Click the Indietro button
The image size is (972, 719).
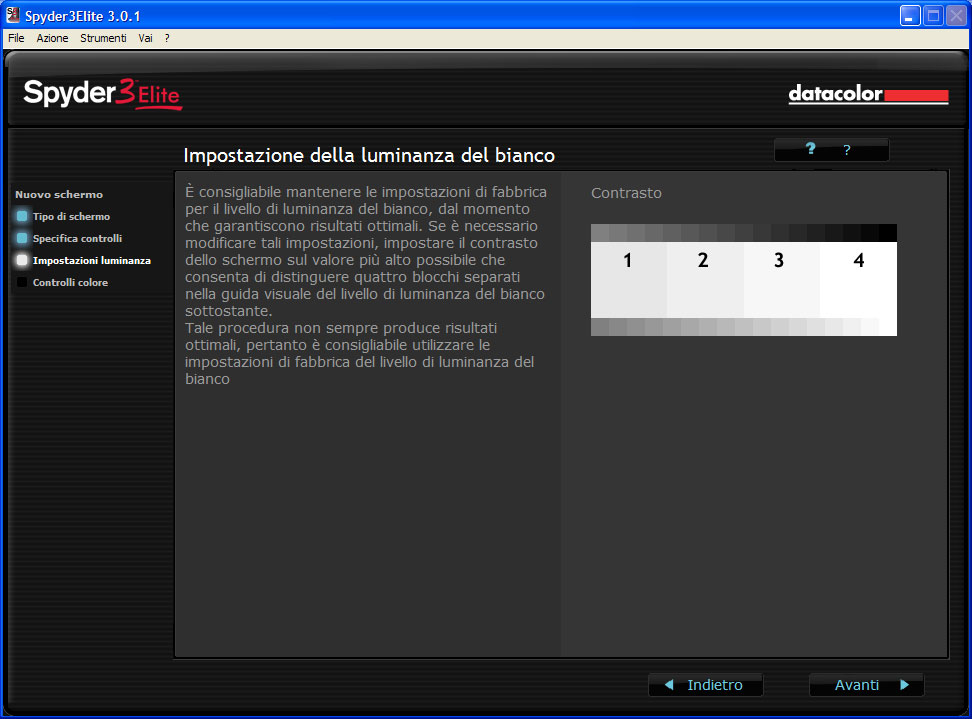coord(705,685)
